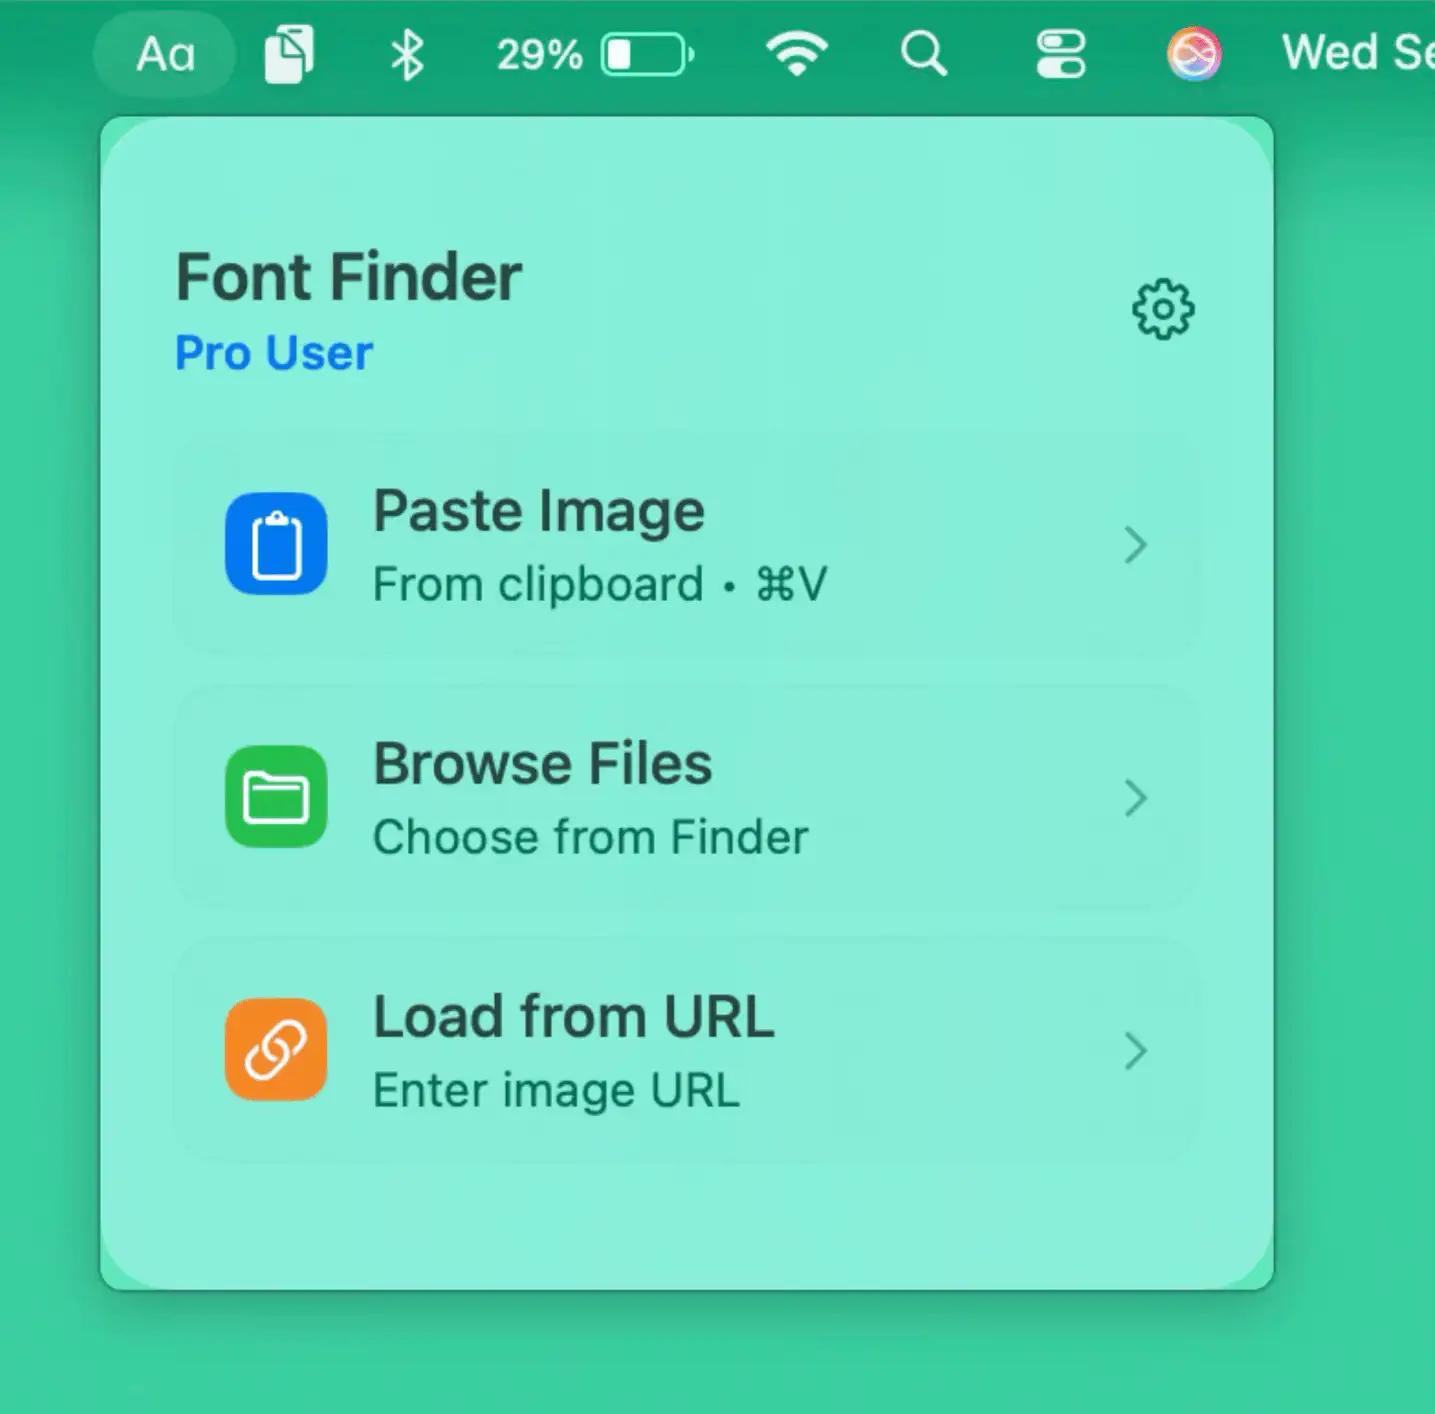Open Control Center toggles icon
The width and height of the screenshot is (1435, 1414).
(x=1060, y=54)
